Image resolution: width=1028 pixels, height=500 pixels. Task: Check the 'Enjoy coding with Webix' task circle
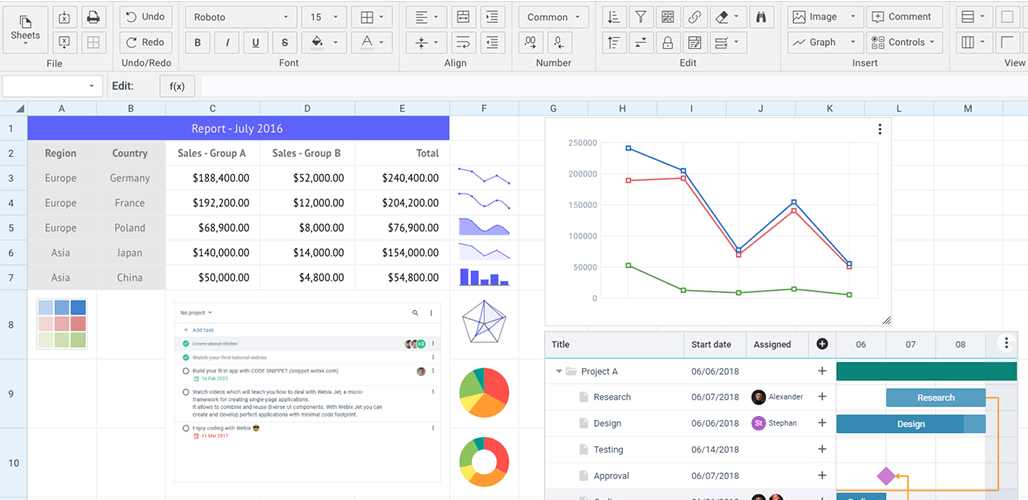(x=186, y=428)
